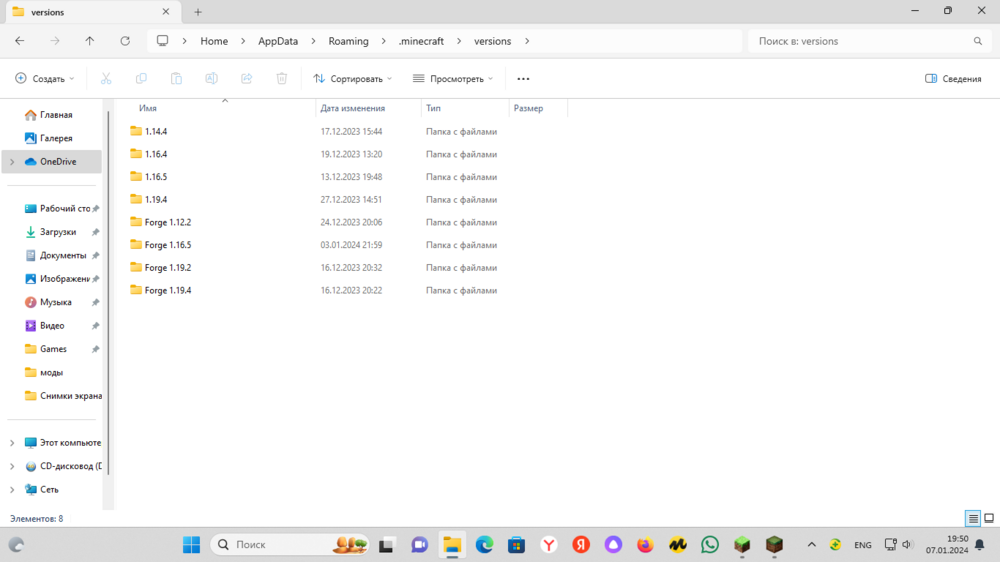Screen dimensions: 1000x562
Task: Click the Paste clipboard icon
Action: pos(176,78)
